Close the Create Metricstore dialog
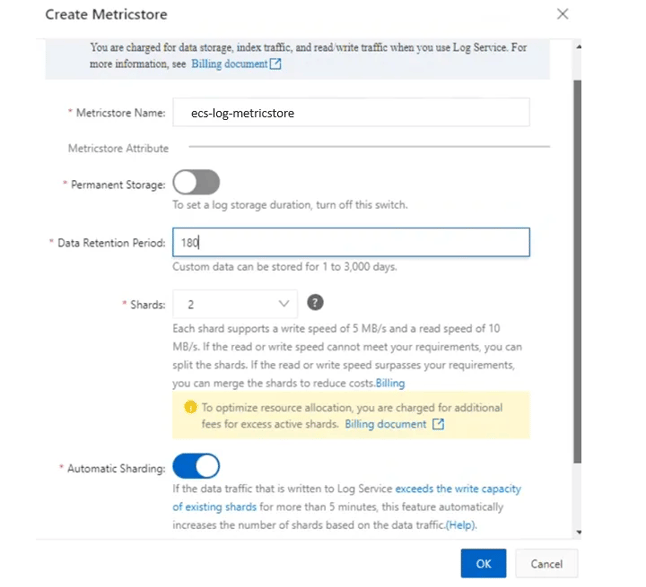Image resolution: width=646 pixels, height=587 pixels. 562,14
